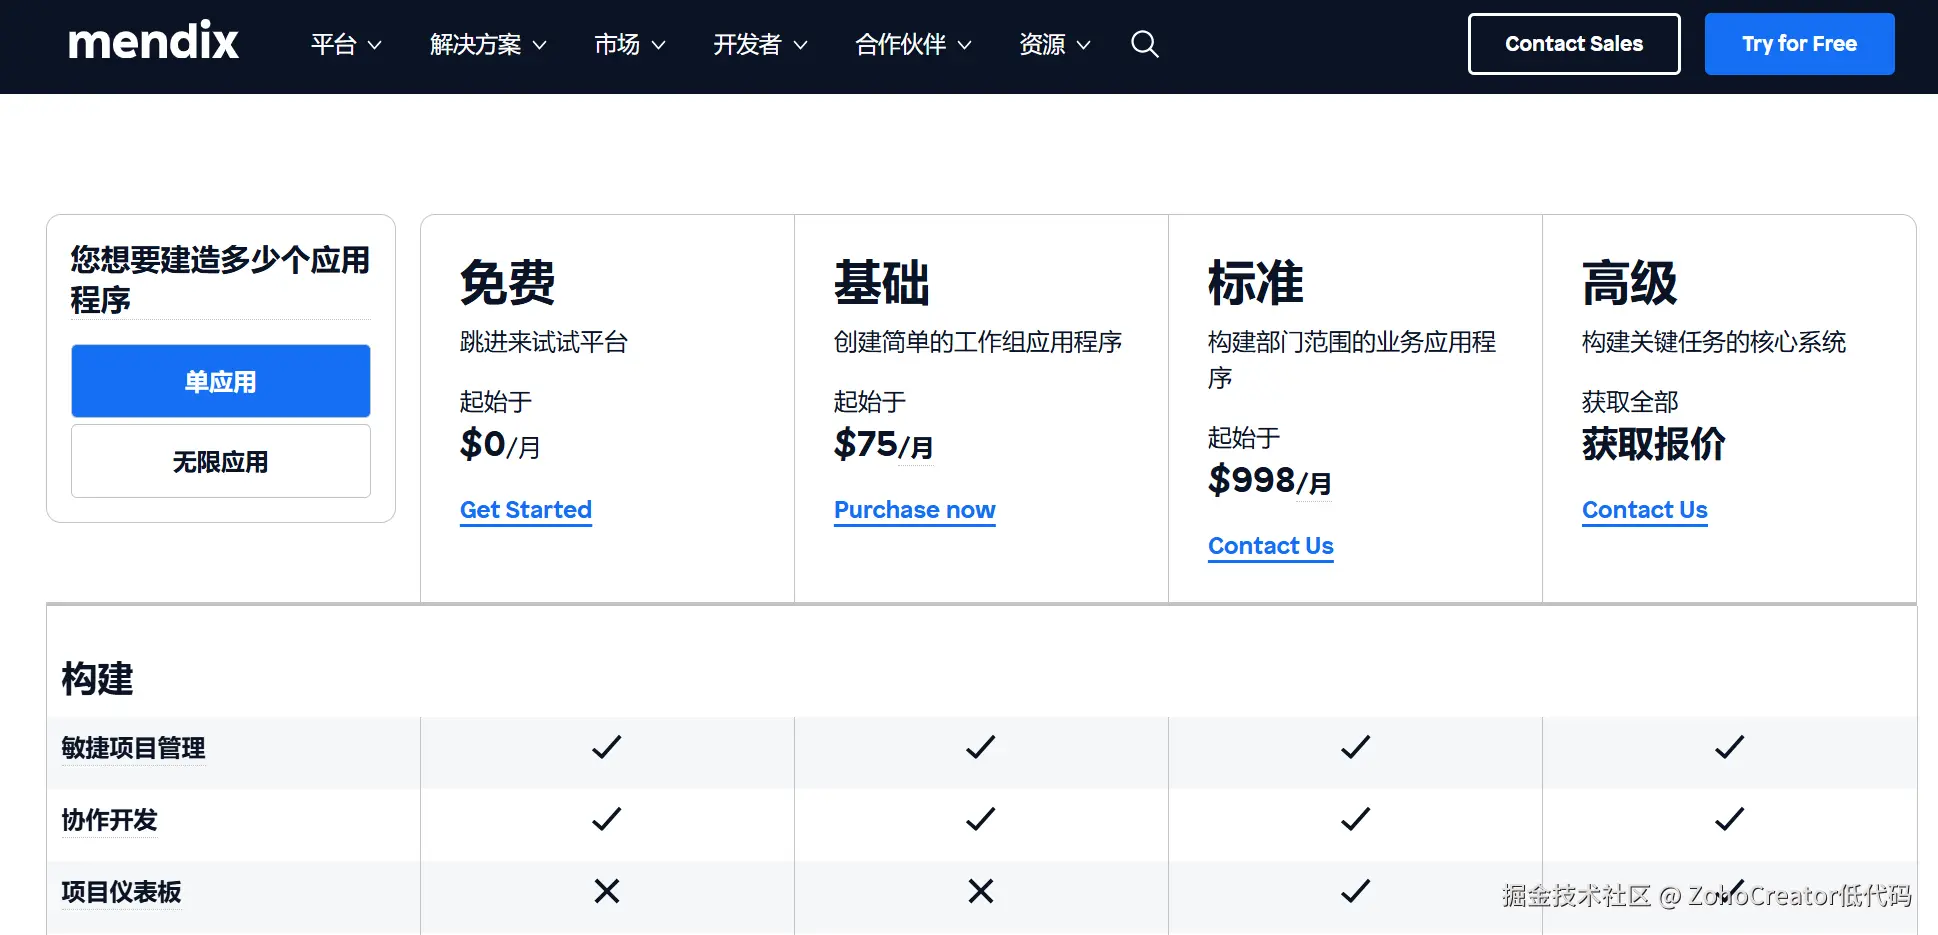Click the $998/月 price
1938x935 pixels.
(x=1270, y=480)
